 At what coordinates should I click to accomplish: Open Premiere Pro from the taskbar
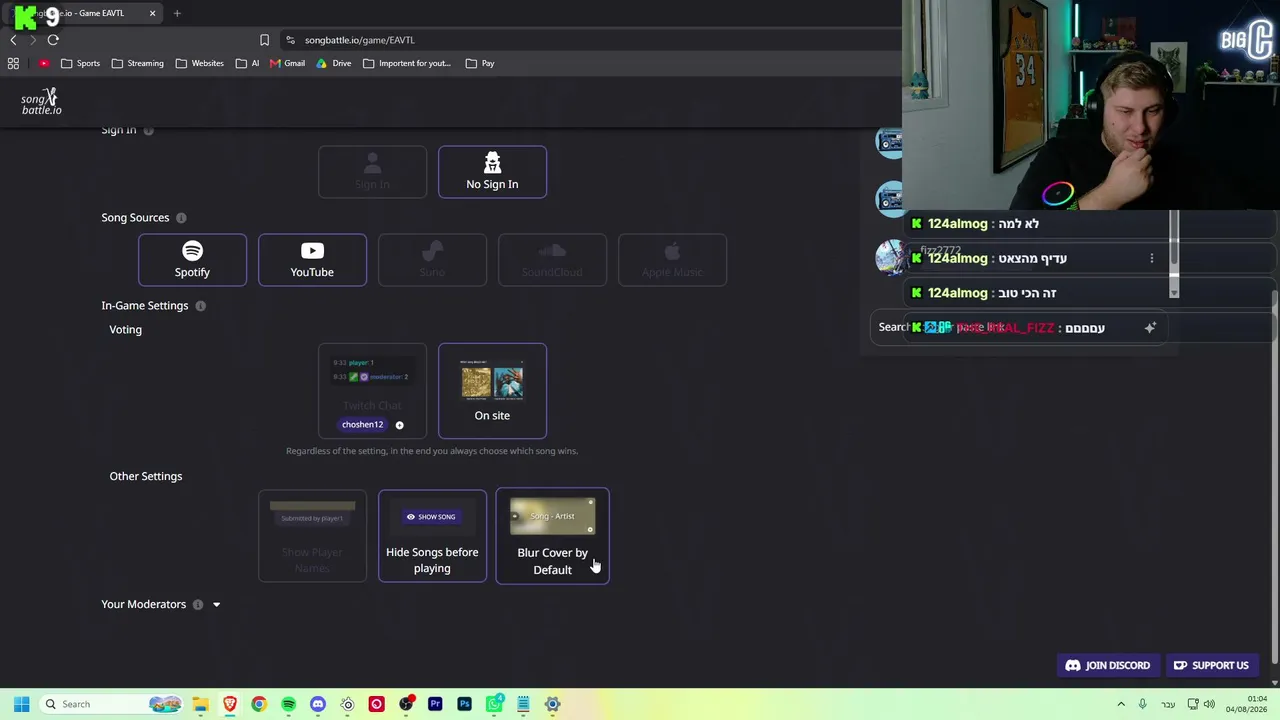(435, 704)
